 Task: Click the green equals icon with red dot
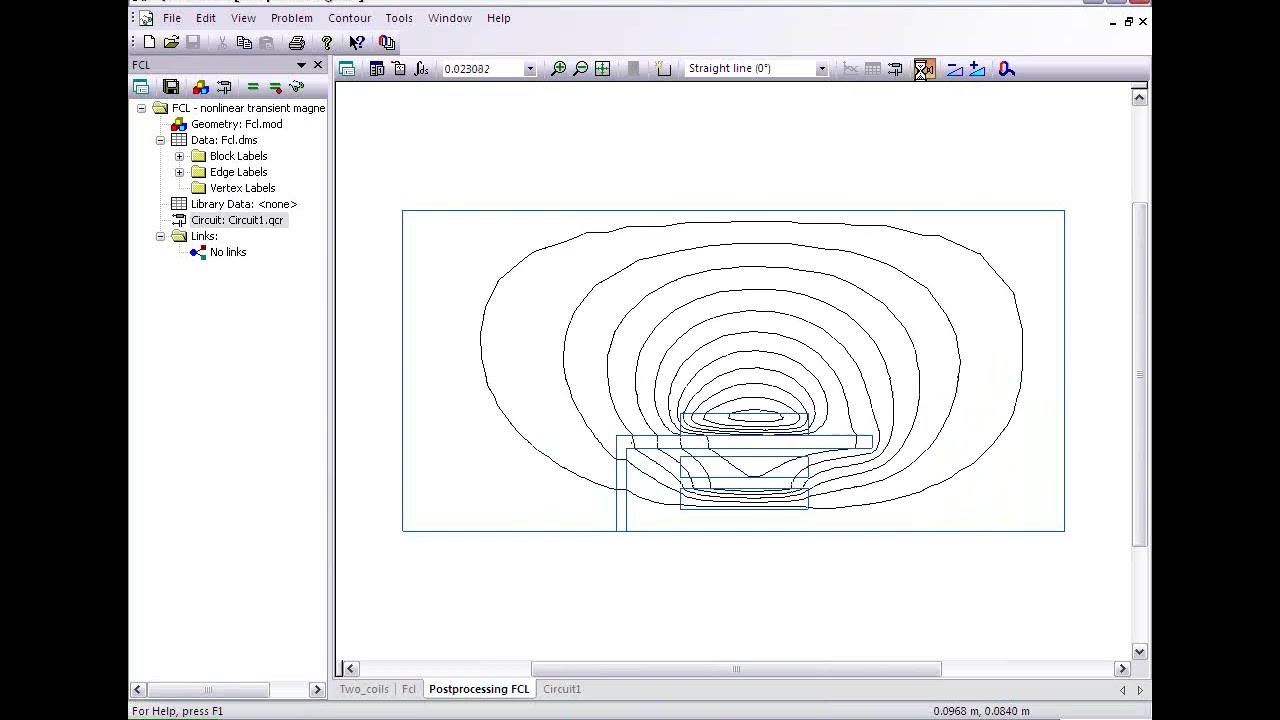[x=275, y=87]
